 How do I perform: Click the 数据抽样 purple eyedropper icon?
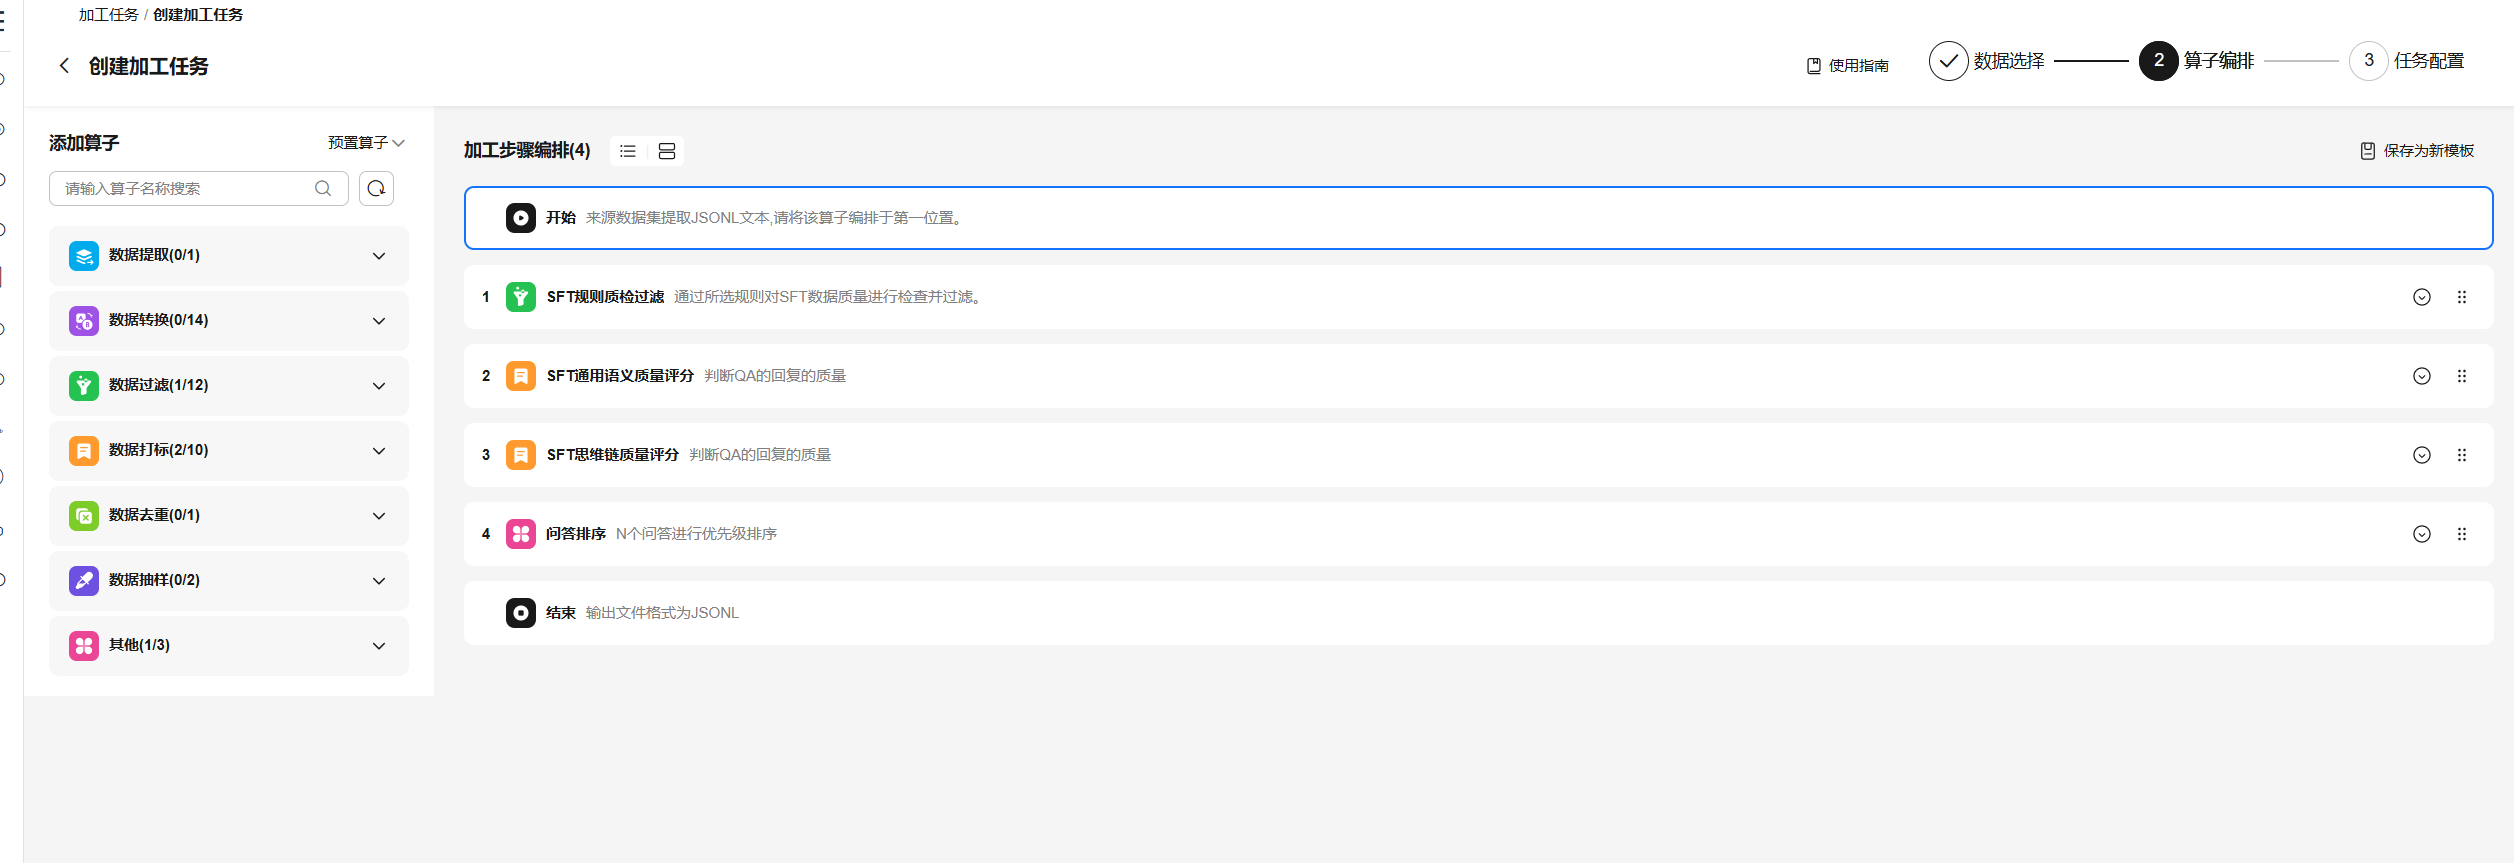click(84, 581)
